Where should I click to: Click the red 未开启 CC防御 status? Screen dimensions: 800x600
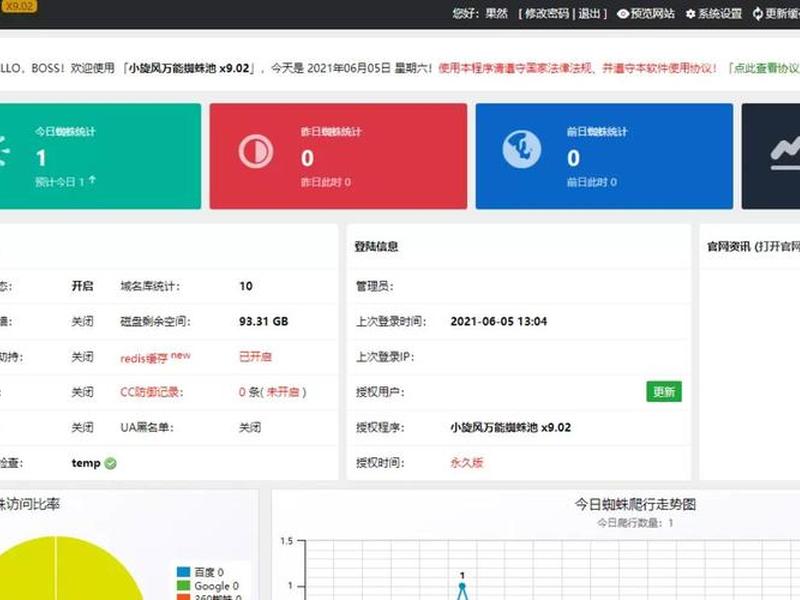283,392
